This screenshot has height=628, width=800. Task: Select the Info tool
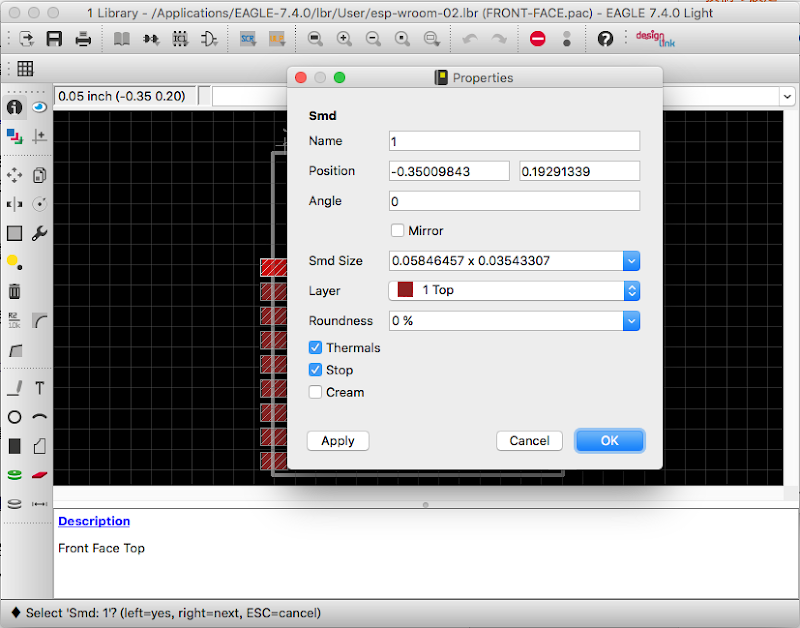pos(14,107)
